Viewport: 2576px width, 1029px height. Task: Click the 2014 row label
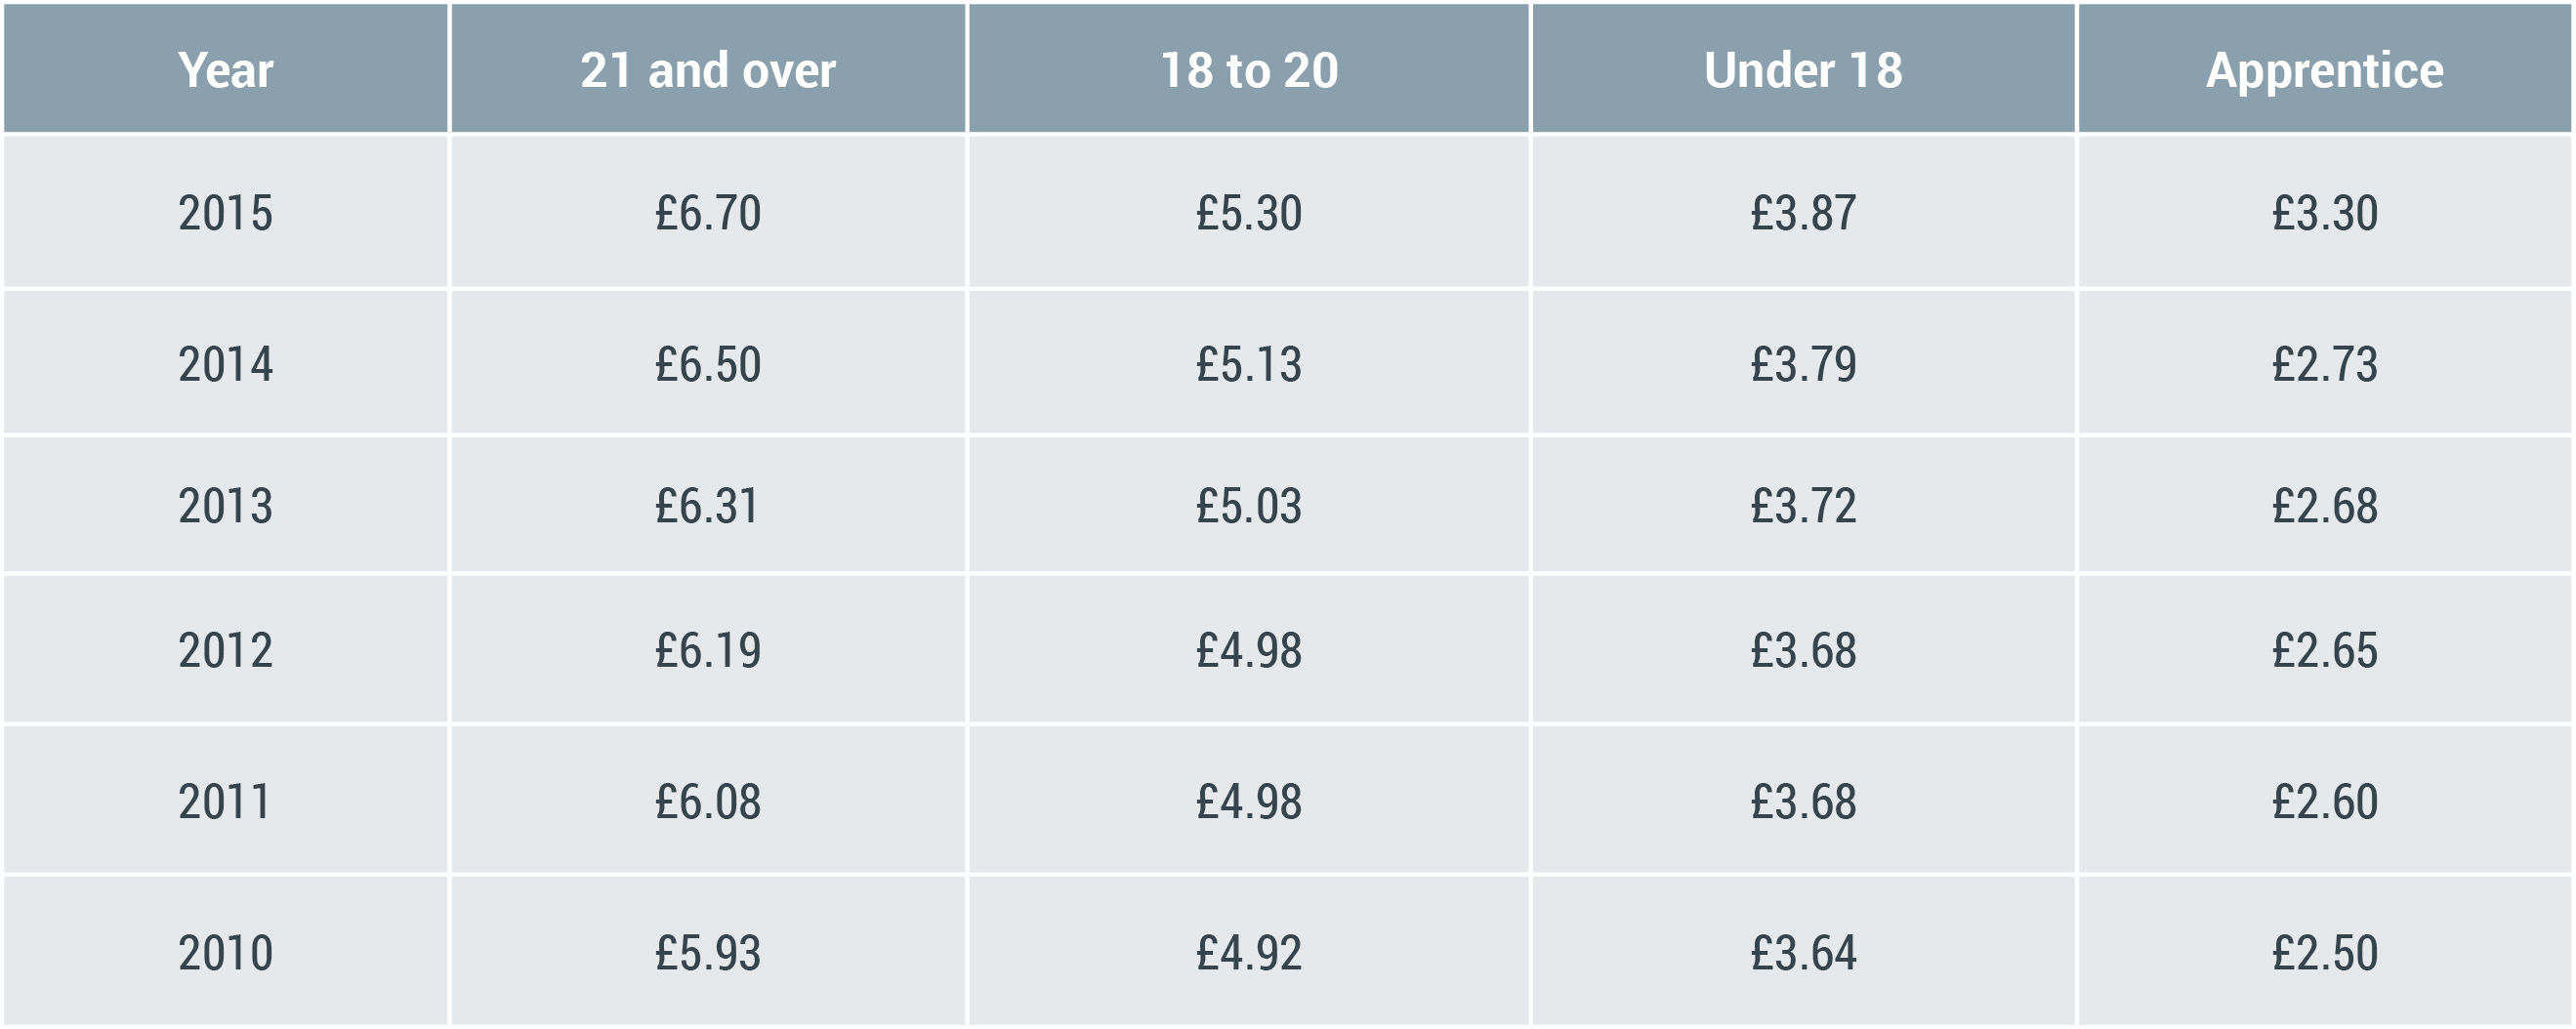coord(226,364)
